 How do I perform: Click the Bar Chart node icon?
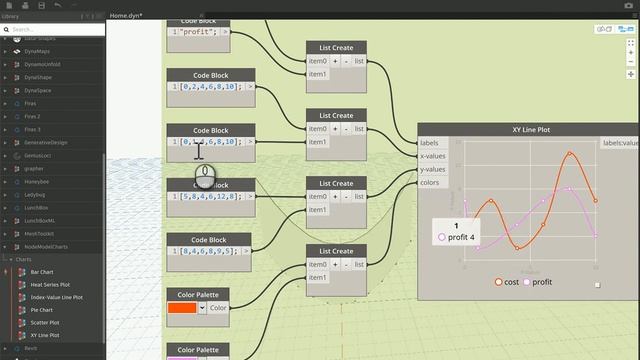(x=22, y=272)
